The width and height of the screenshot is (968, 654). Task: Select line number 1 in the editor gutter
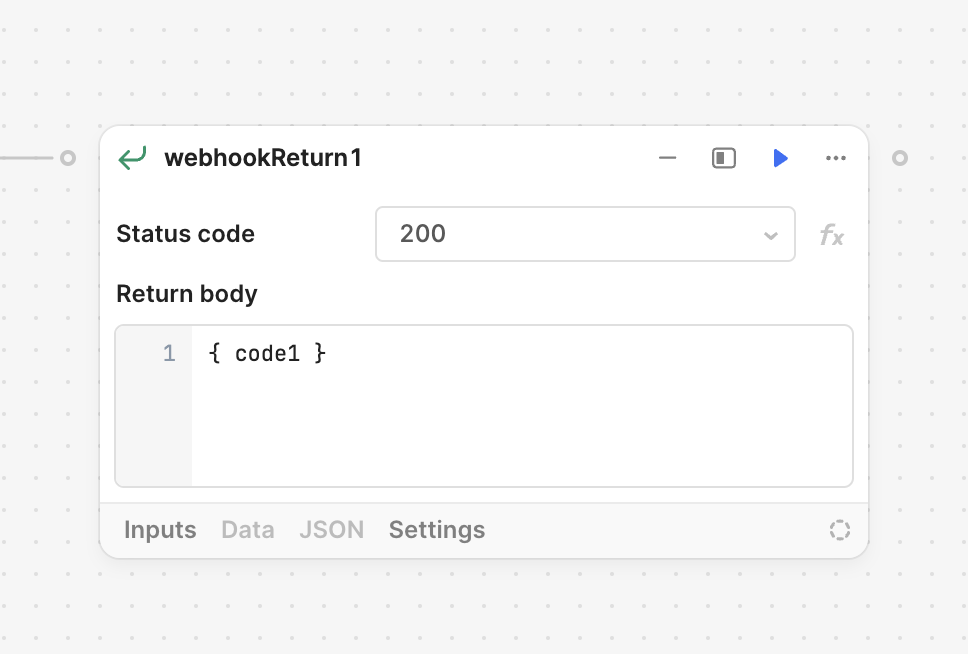pos(169,353)
